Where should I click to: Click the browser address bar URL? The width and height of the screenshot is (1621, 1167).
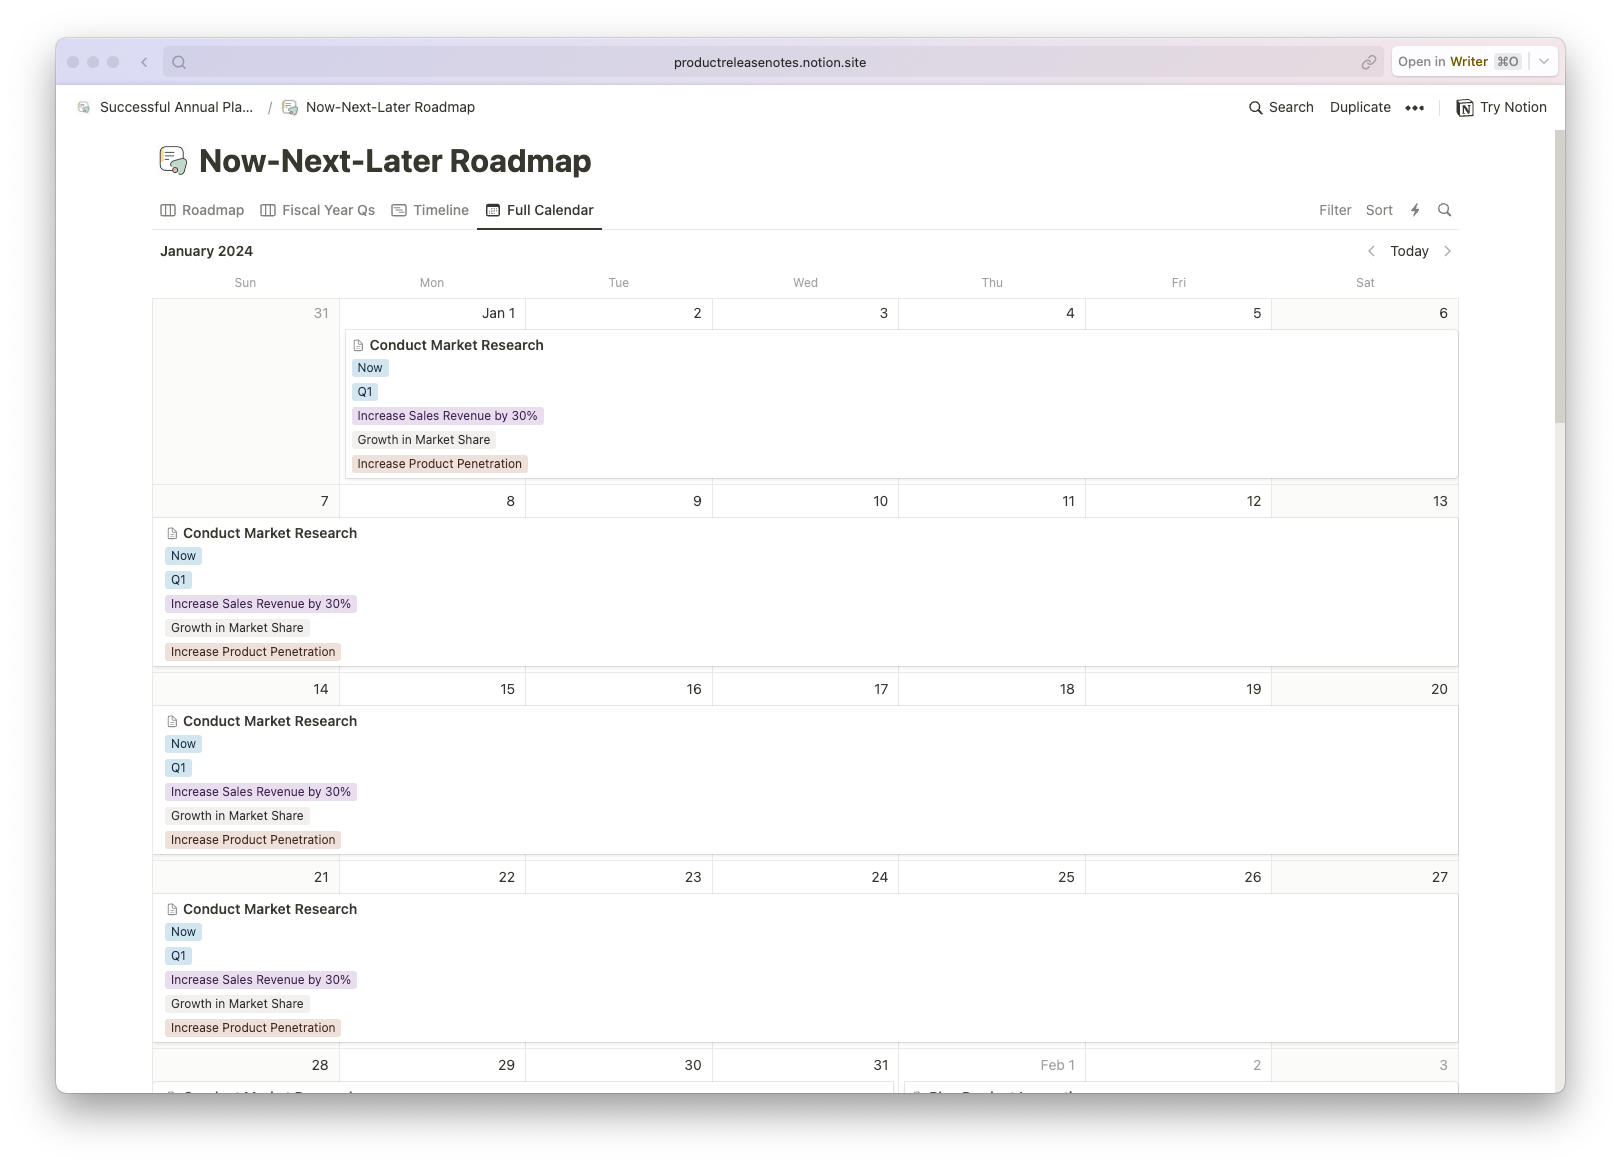(770, 62)
